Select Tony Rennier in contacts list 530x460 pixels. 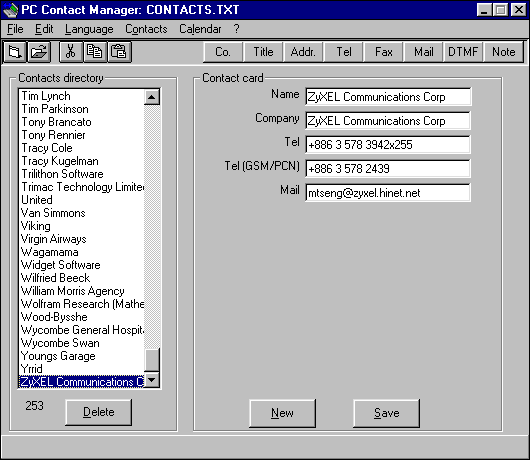(x=81, y=135)
